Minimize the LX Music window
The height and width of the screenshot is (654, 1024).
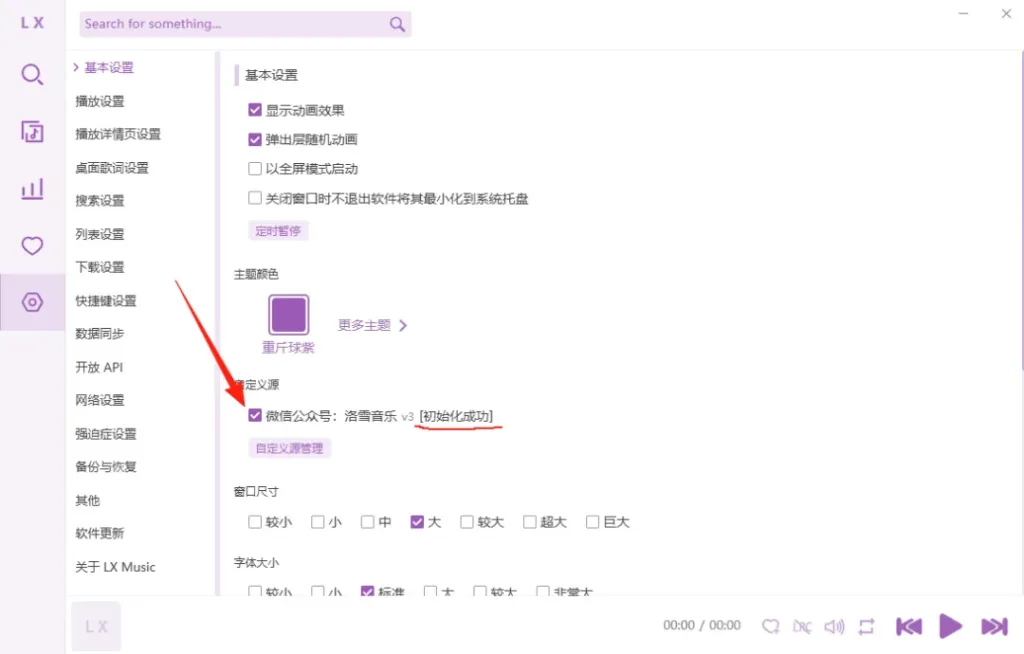963,14
